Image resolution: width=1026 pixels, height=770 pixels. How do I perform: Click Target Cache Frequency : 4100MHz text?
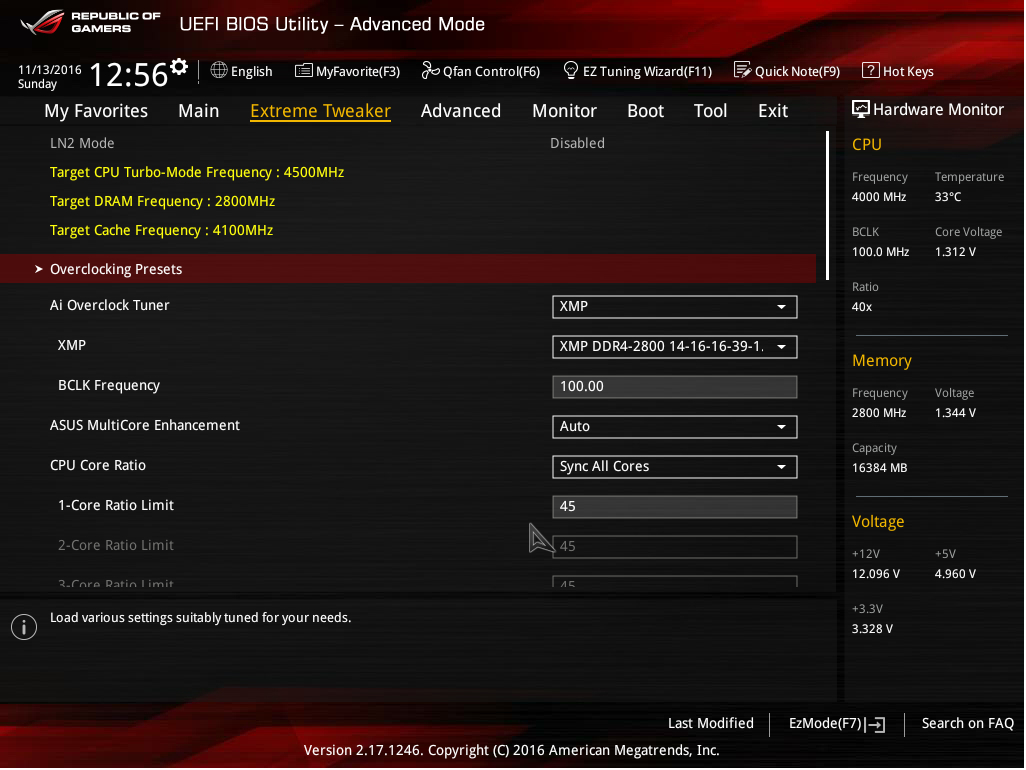click(162, 230)
